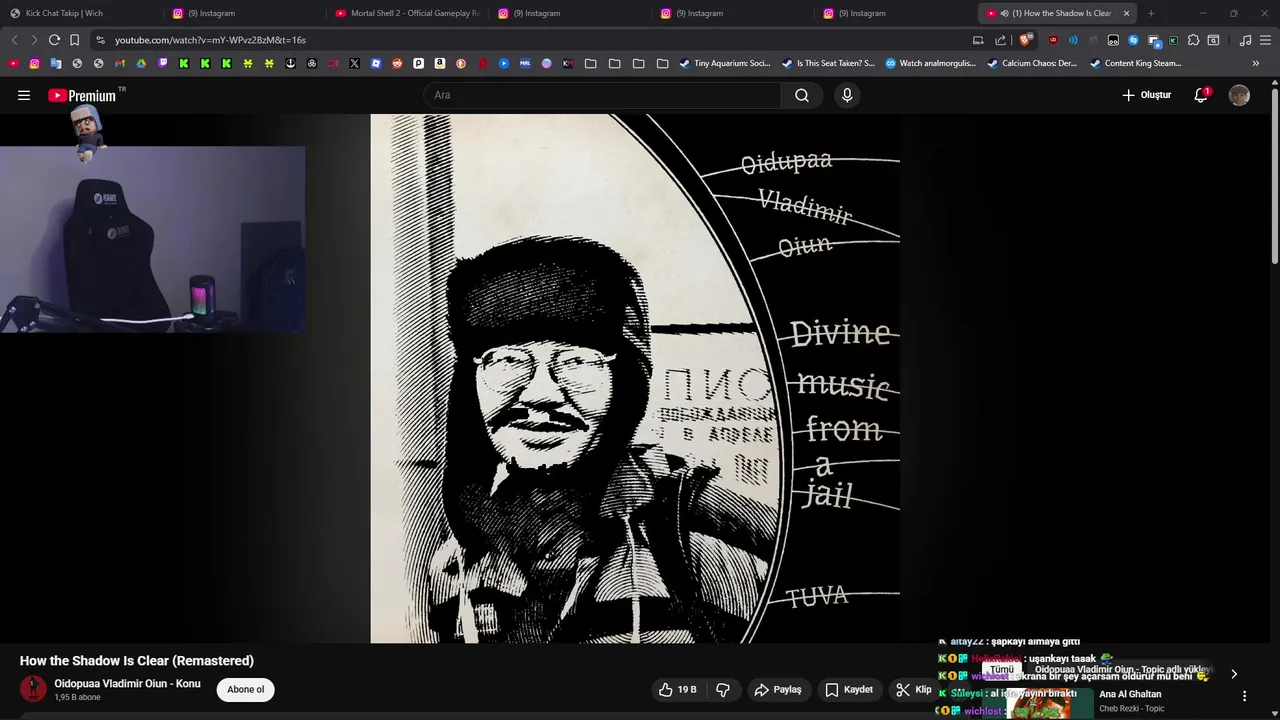The image size is (1280, 720).
Task: Click the browser address bar URL
Action: pos(210,40)
